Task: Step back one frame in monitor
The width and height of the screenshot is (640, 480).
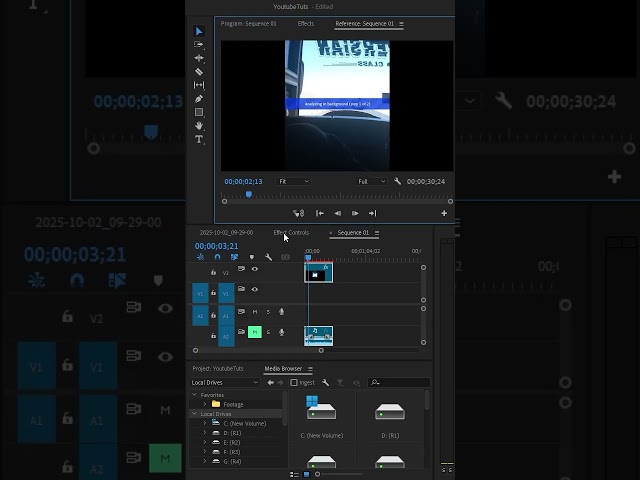Action: pos(338,213)
